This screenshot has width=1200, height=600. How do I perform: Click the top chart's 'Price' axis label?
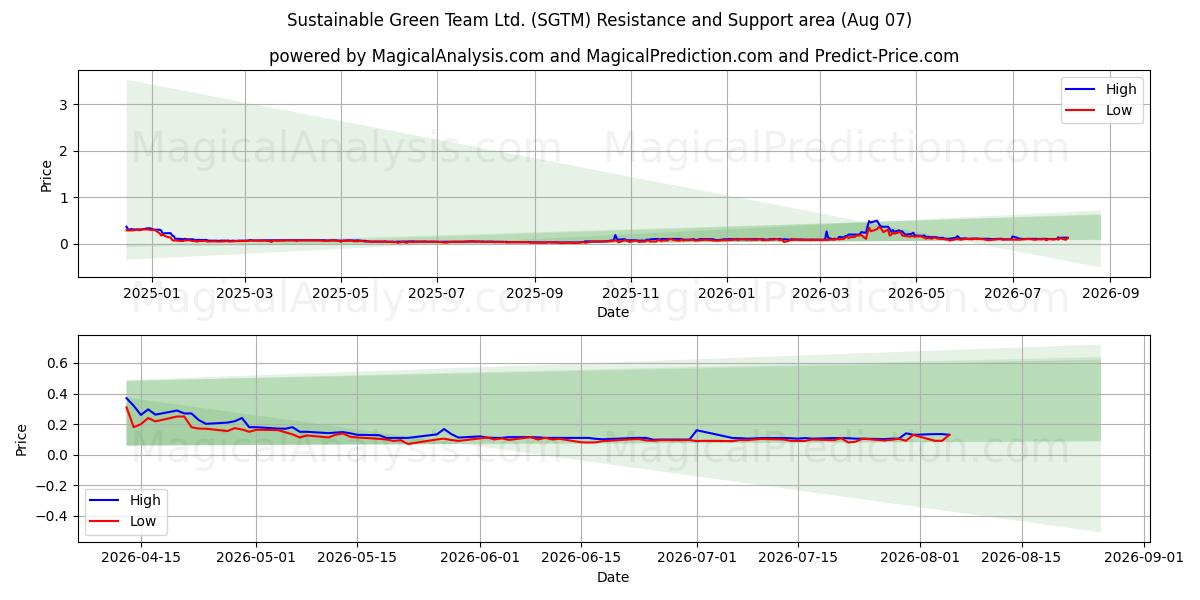click(46, 174)
